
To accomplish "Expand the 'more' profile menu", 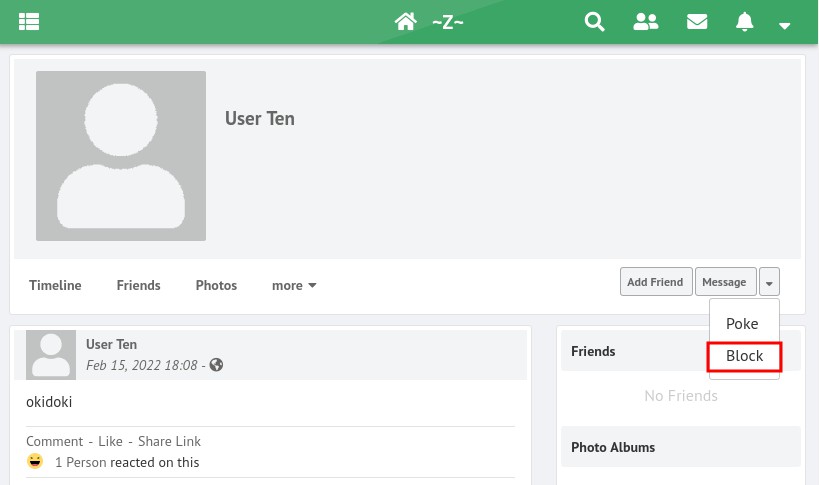I will [x=294, y=285].
